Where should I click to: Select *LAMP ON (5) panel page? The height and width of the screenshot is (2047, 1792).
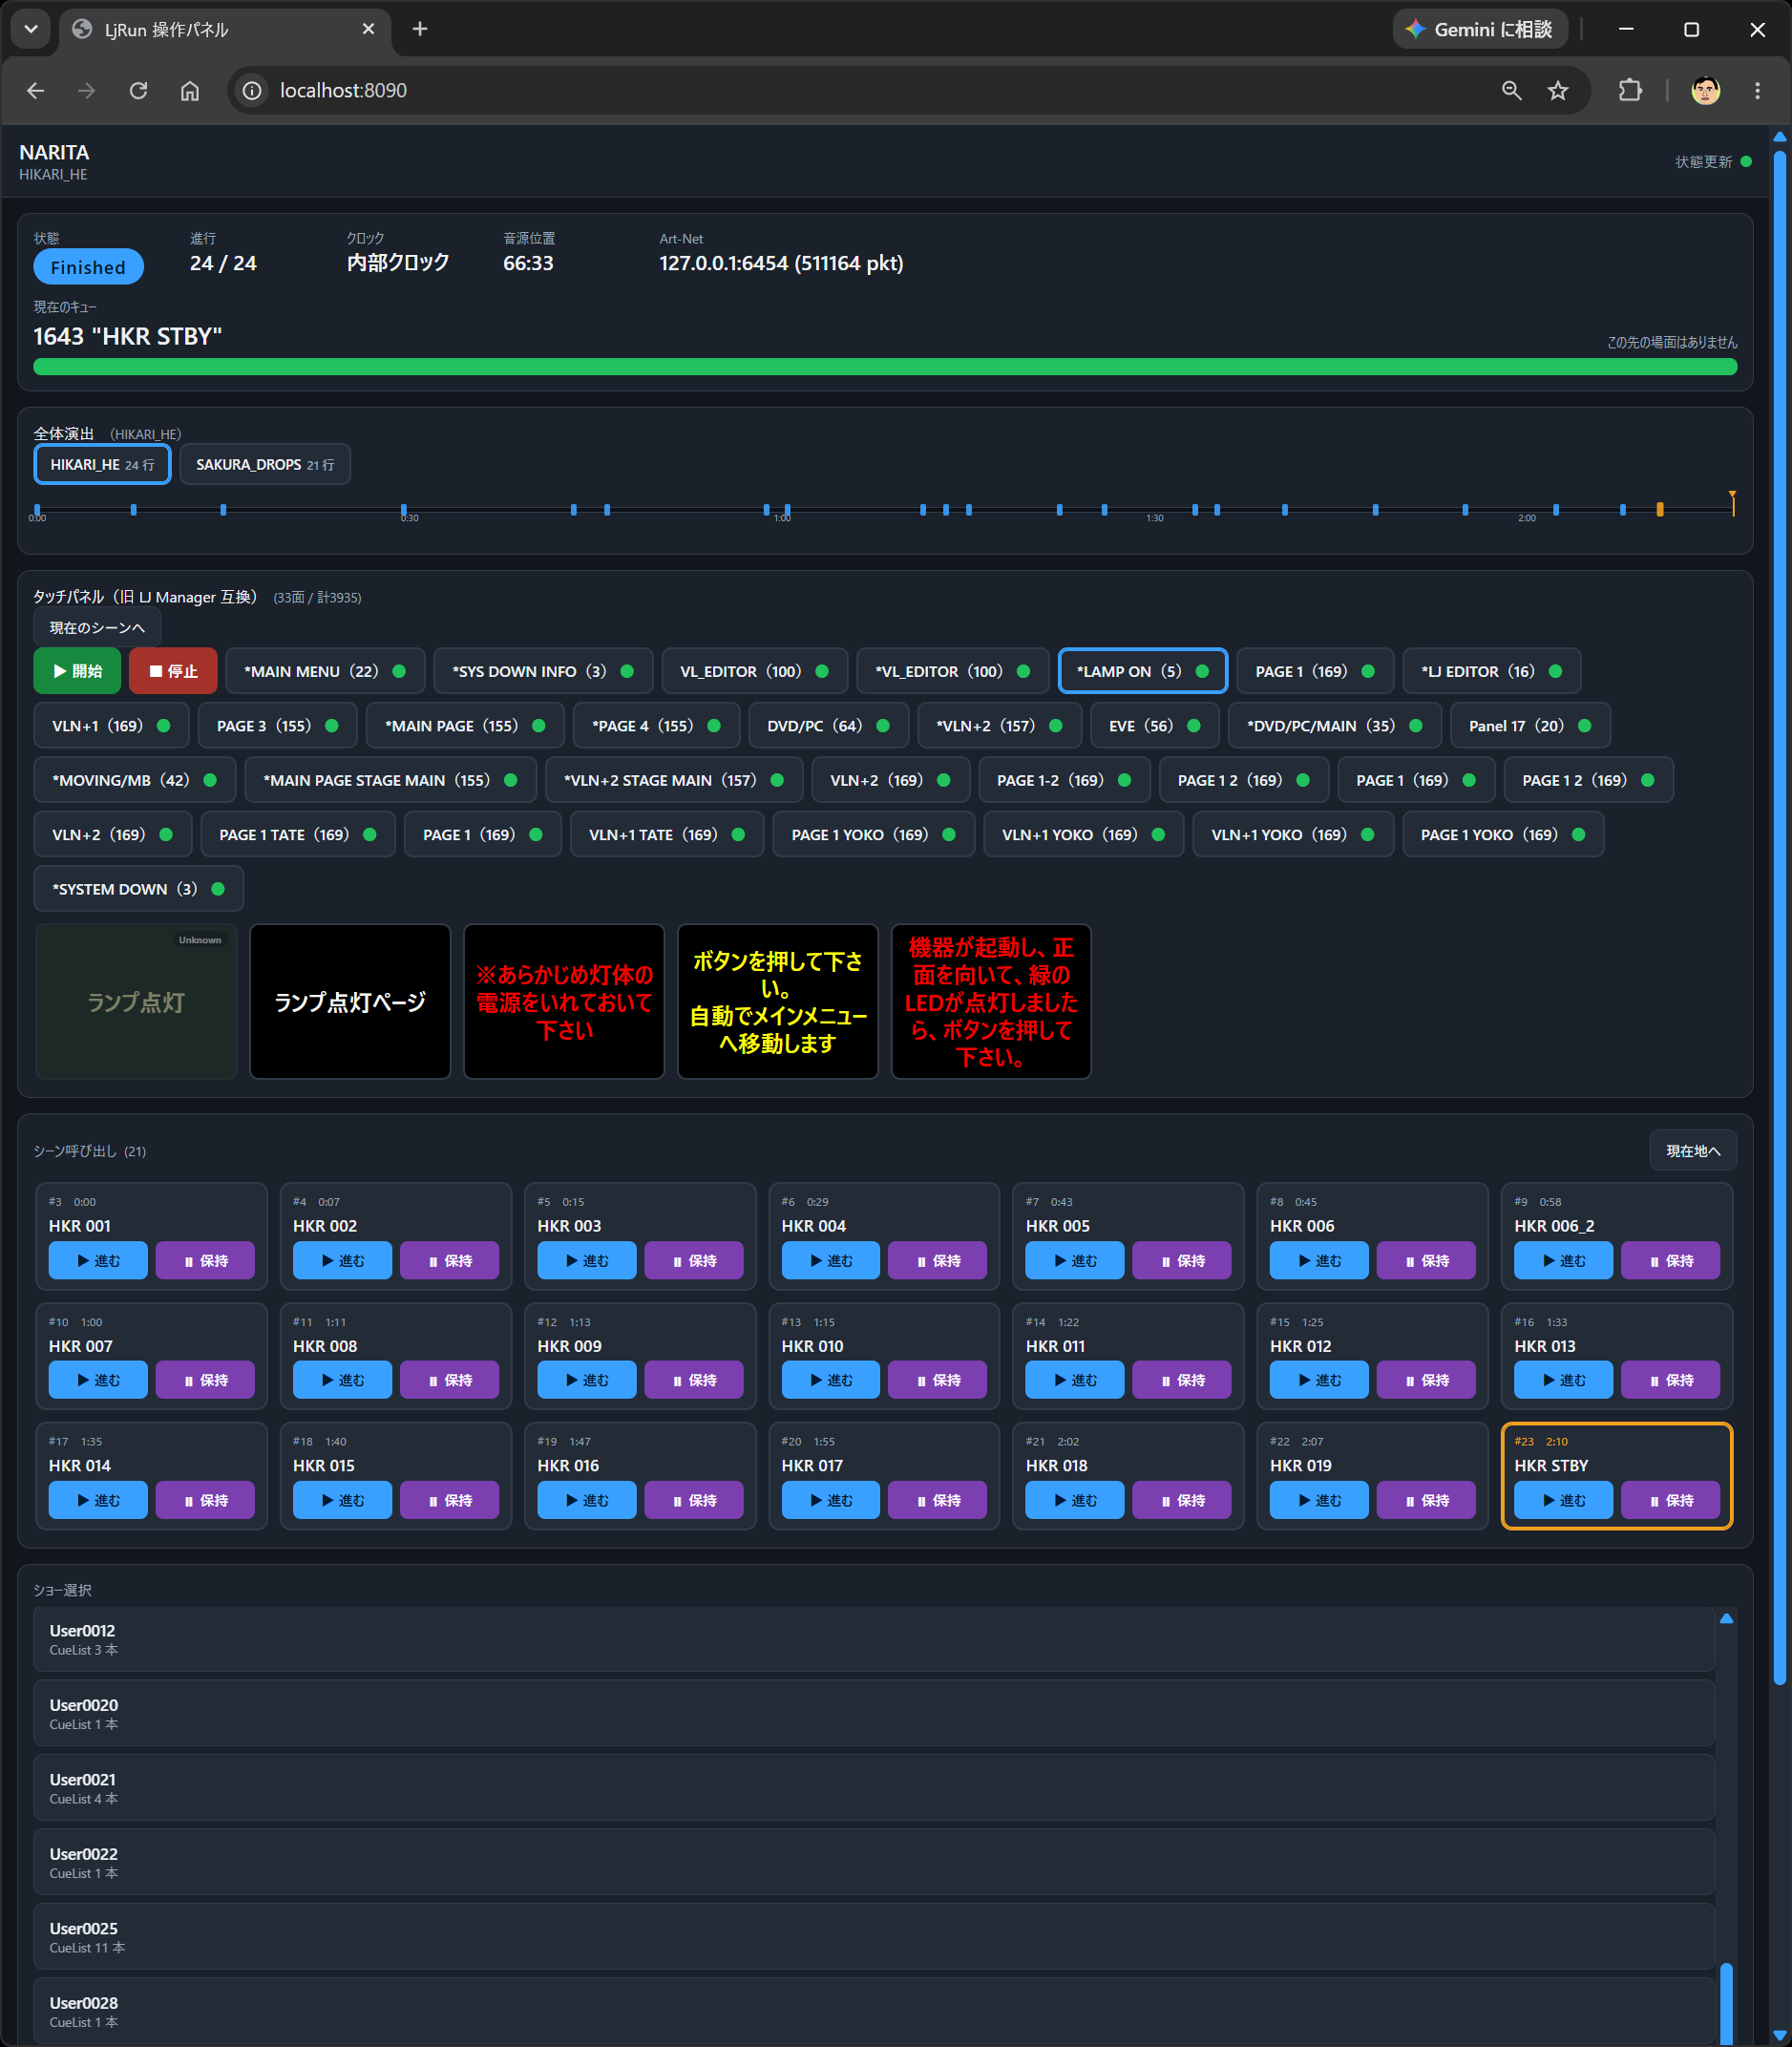(x=1142, y=671)
